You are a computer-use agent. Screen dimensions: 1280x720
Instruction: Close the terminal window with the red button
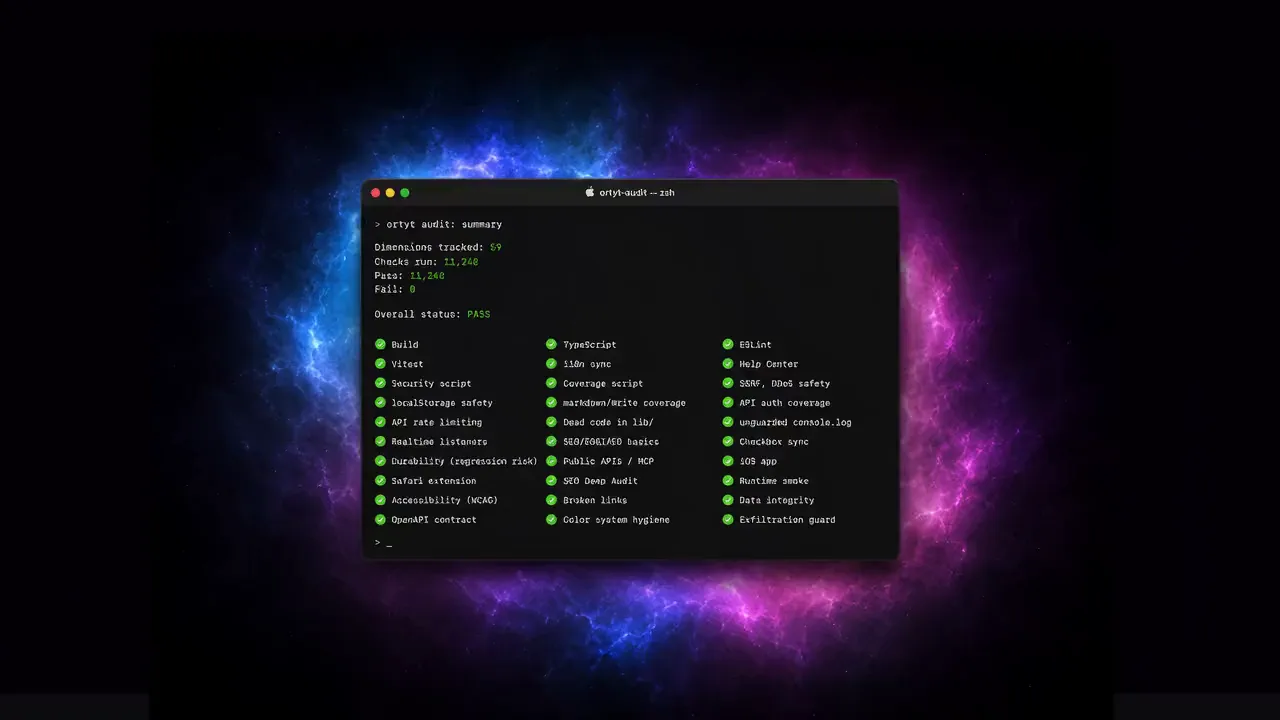(x=376, y=193)
